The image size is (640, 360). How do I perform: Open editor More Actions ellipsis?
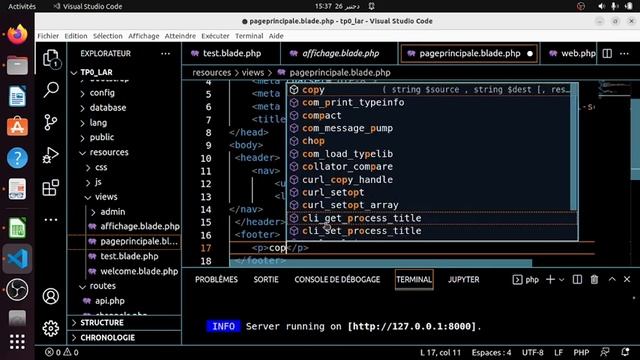click(x=624, y=53)
